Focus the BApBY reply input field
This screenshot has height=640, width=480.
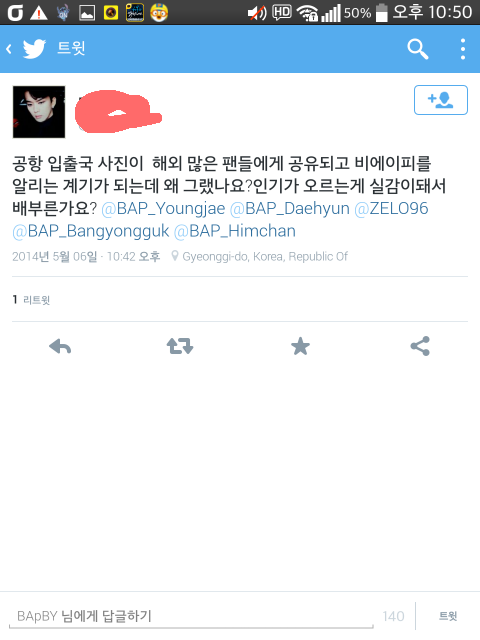point(191,616)
